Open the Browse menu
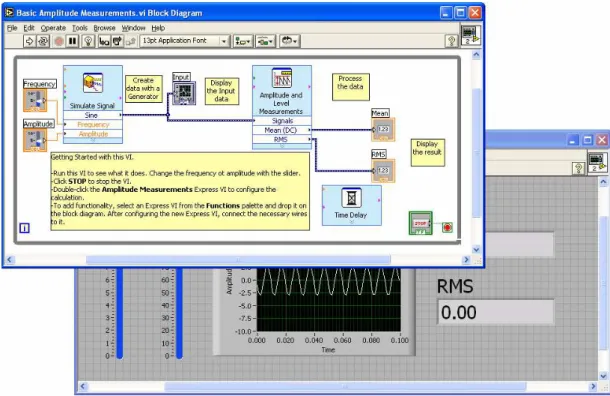The image size is (610, 396). 104,28
